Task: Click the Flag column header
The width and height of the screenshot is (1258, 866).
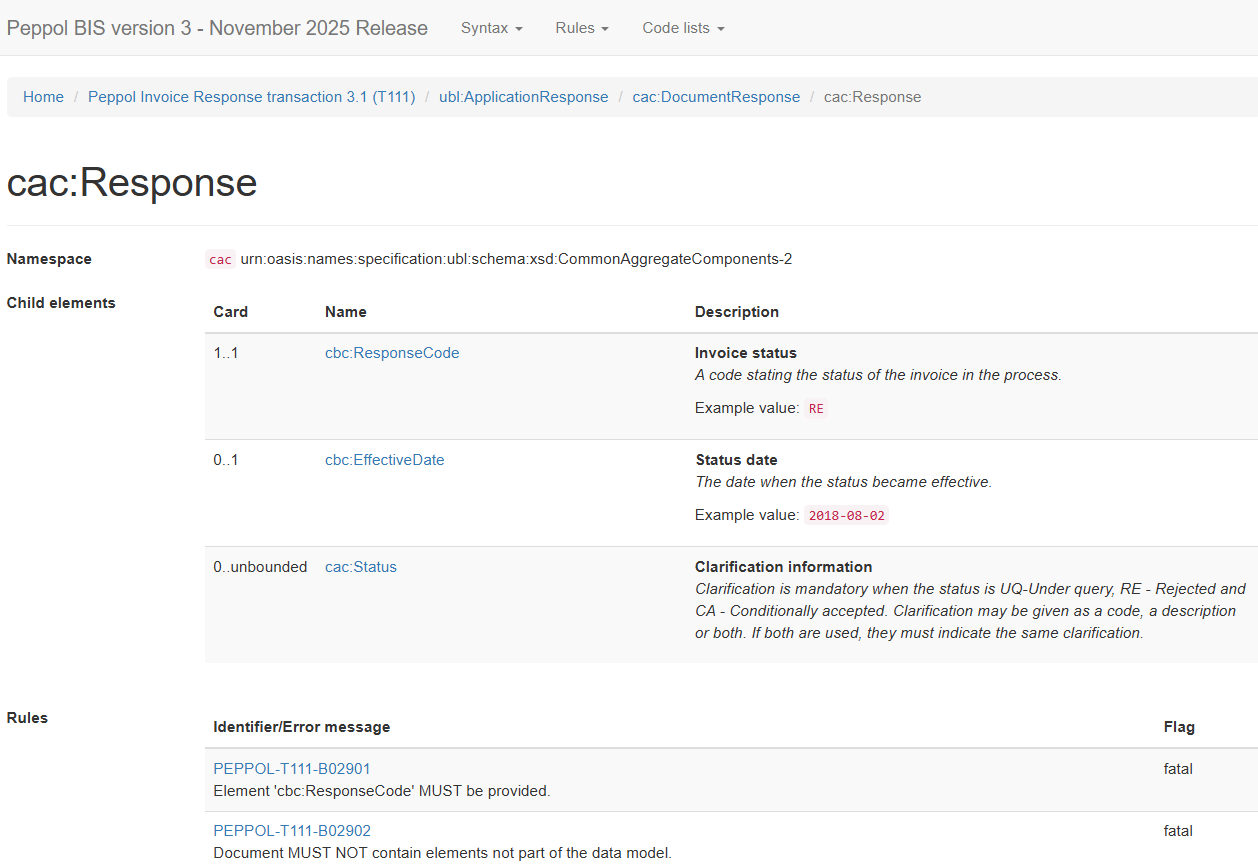Action: pos(1179,727)
